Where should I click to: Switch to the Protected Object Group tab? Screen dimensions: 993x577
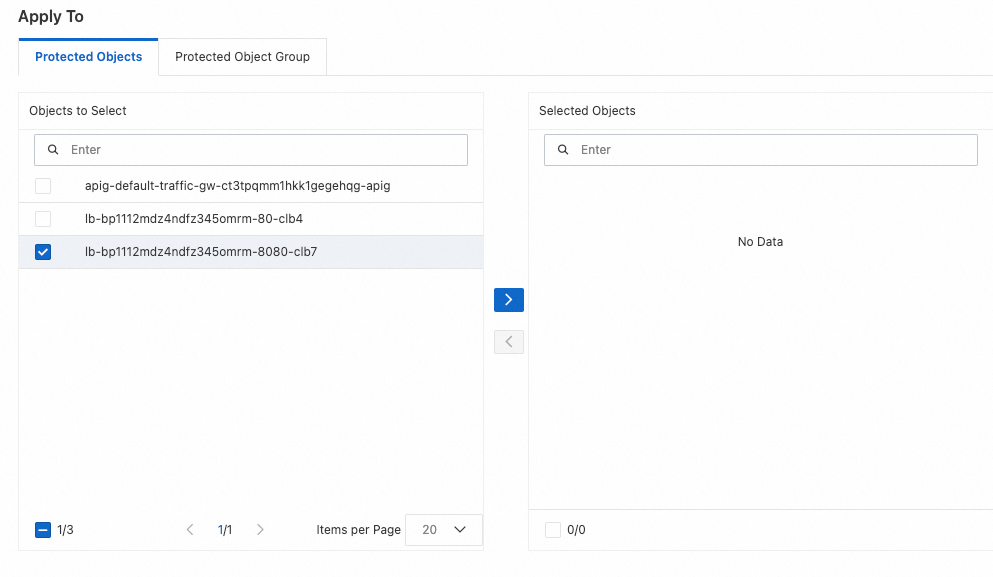[243, 57]
